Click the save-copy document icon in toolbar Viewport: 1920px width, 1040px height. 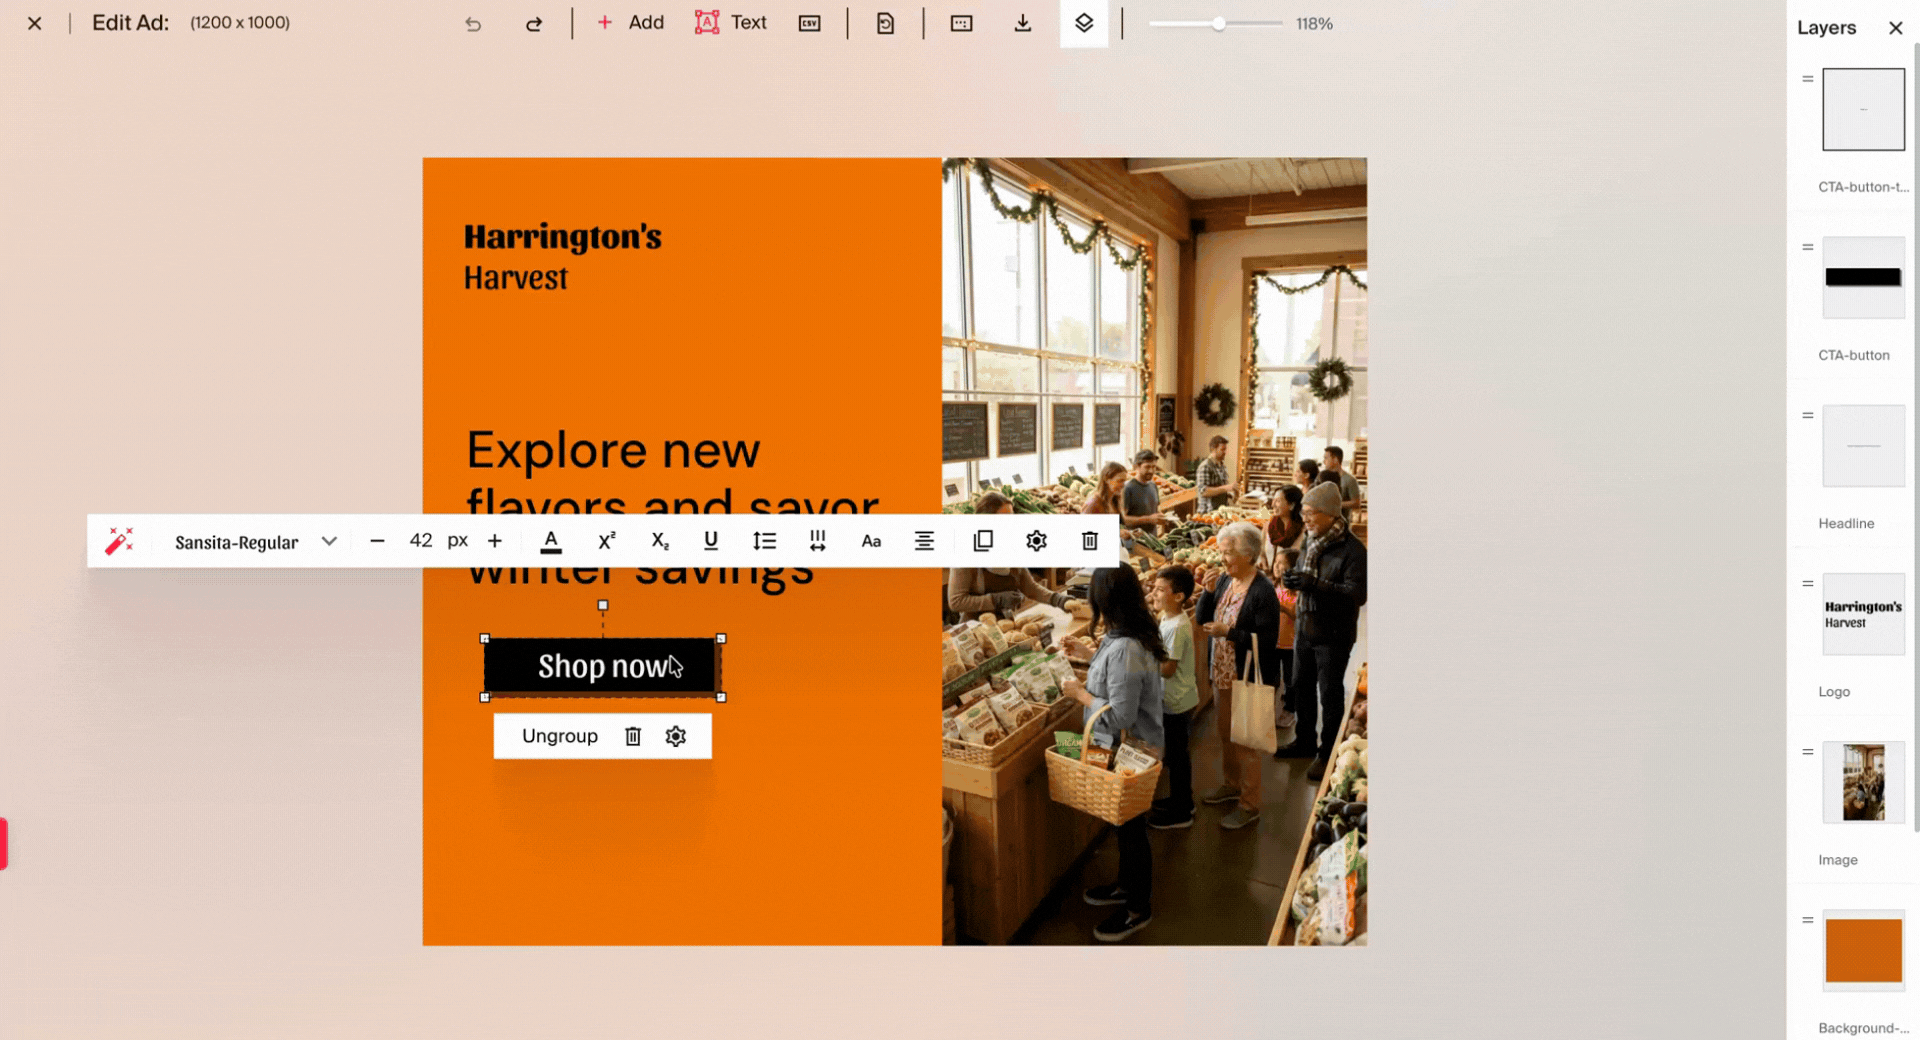coord(885,23)
